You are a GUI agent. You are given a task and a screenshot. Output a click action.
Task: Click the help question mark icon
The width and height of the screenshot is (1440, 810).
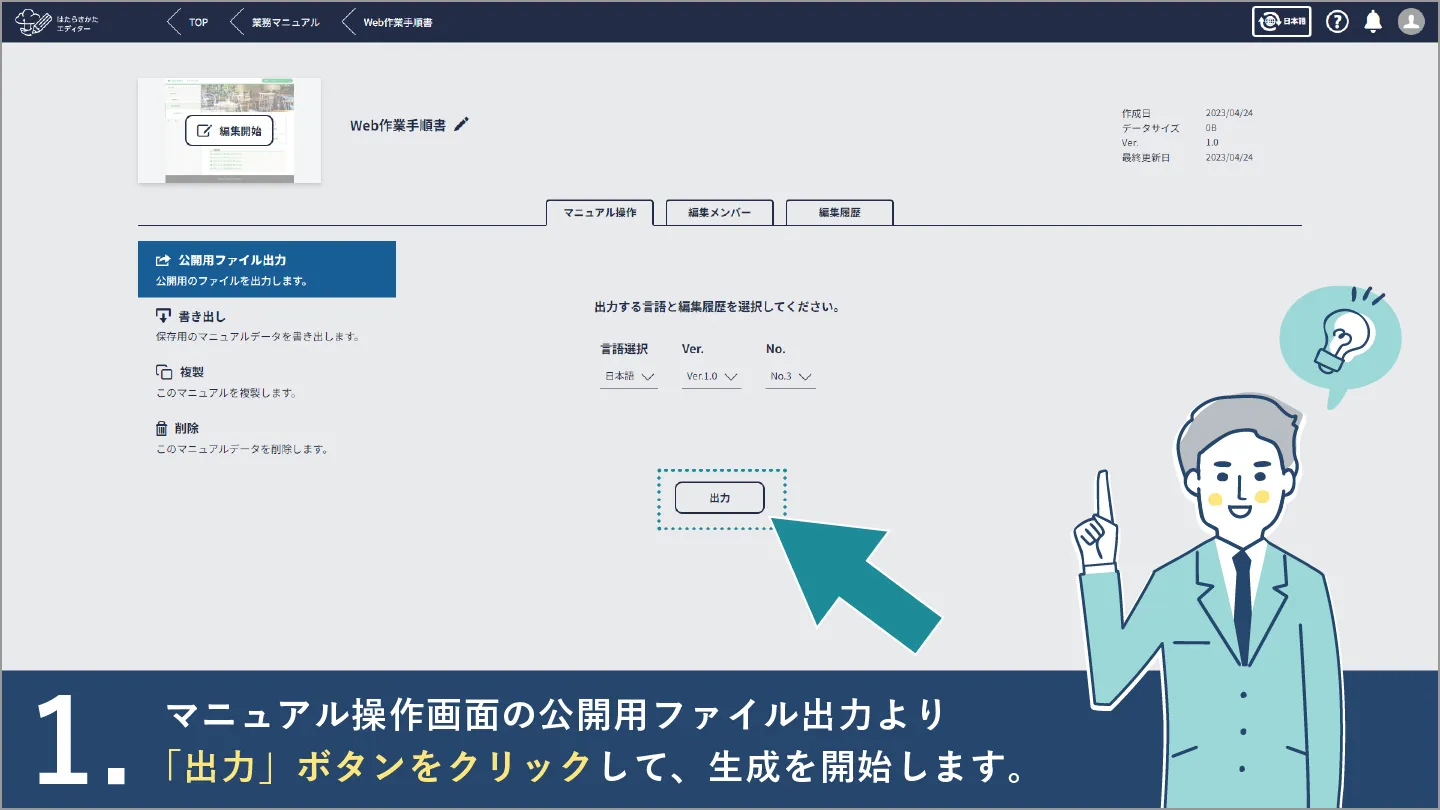pos(1337,21)
